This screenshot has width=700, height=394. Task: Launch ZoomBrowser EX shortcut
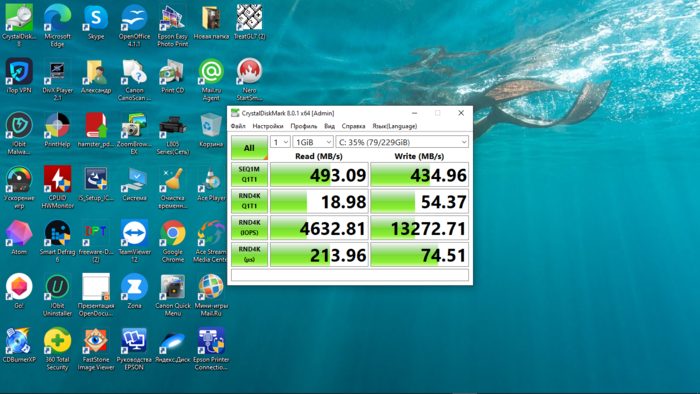134,133
